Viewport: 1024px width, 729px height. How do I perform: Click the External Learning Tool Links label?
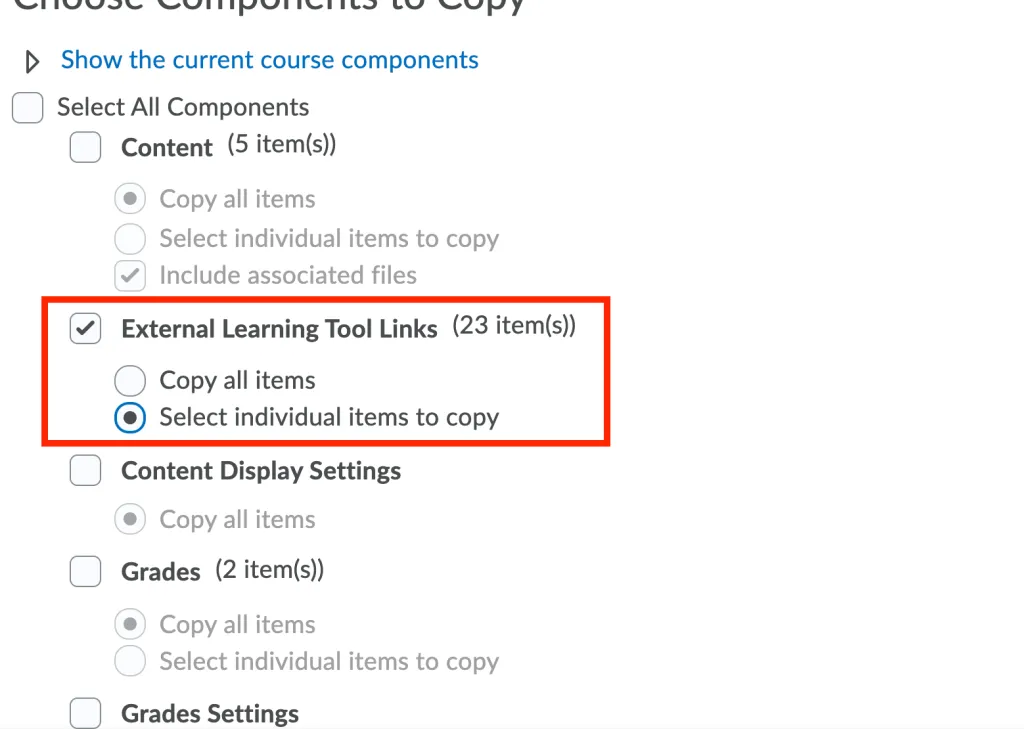point(280,329)
